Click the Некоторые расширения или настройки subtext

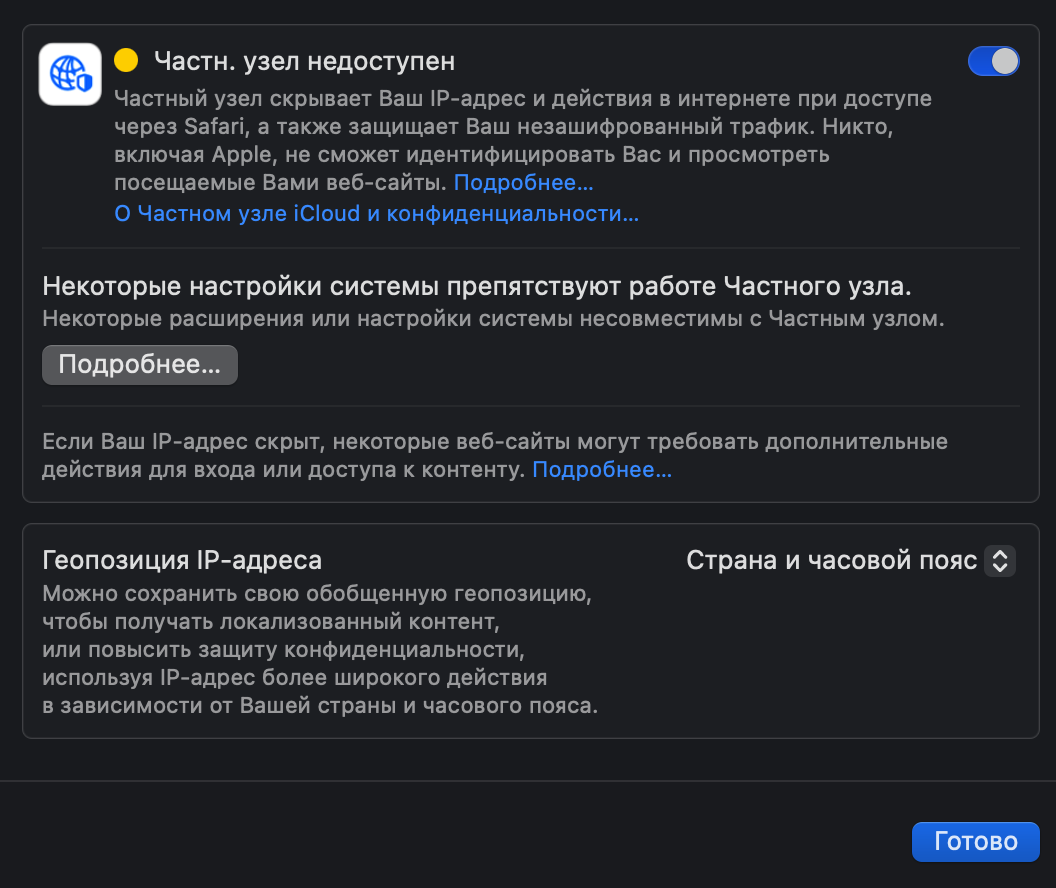point(493,320)
